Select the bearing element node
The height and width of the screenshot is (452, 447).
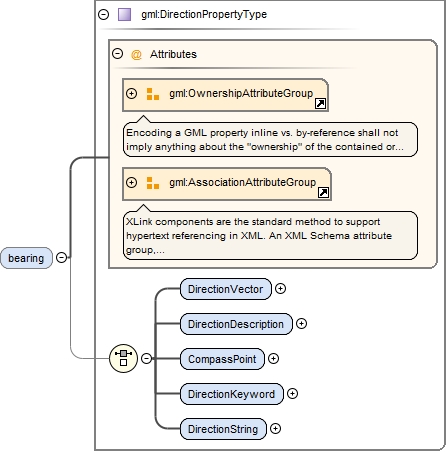pyautogui.click(x=26, y=258)
